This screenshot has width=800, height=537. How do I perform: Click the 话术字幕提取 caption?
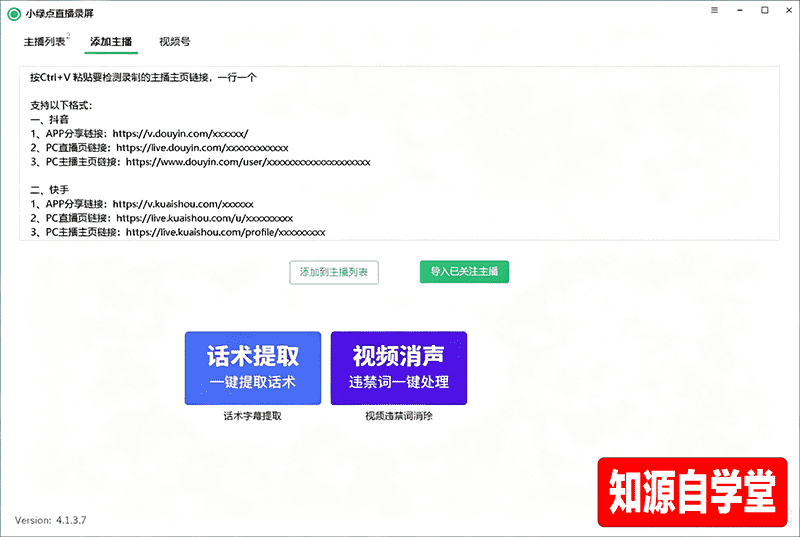coord(253,416)
